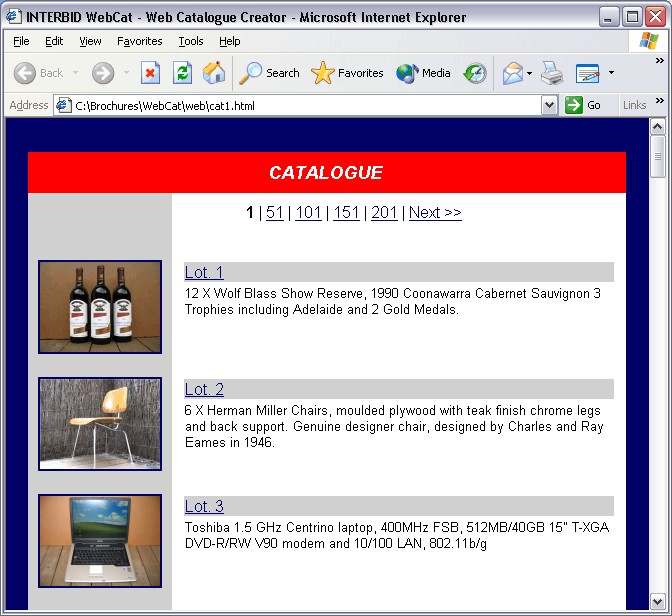The width and height of the screenshot is (672, 616).
Task: Click the Print printer icon
Action: pos(552,73)
